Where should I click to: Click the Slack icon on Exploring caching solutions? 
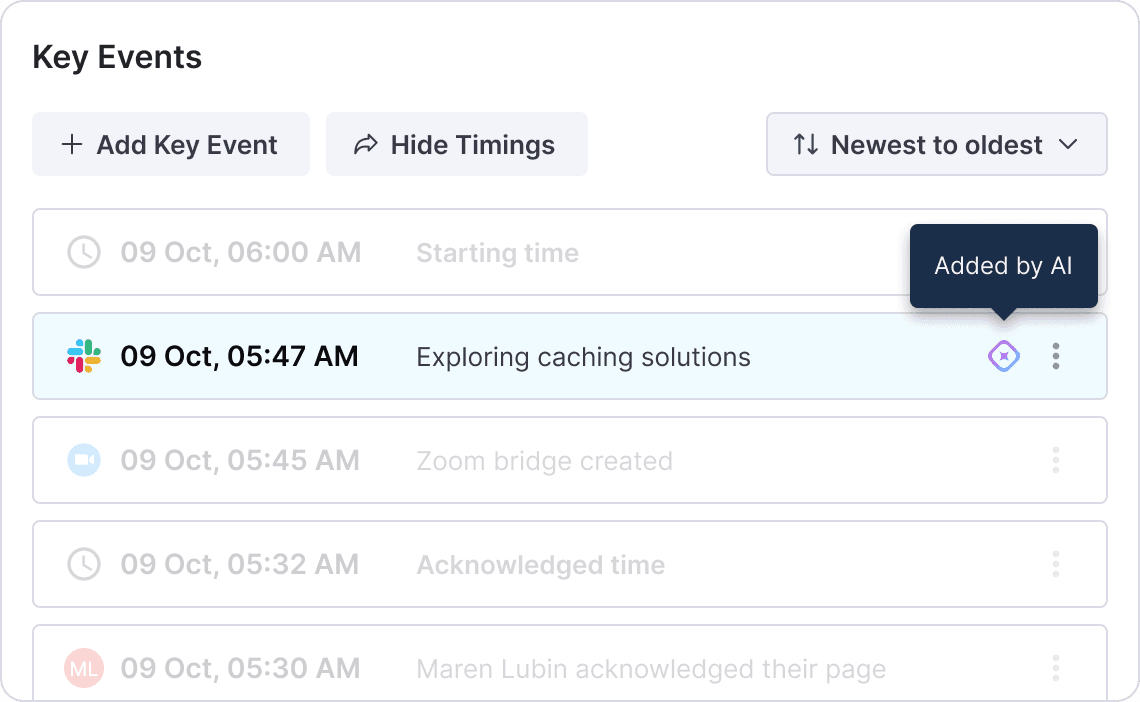coord(84,356)
